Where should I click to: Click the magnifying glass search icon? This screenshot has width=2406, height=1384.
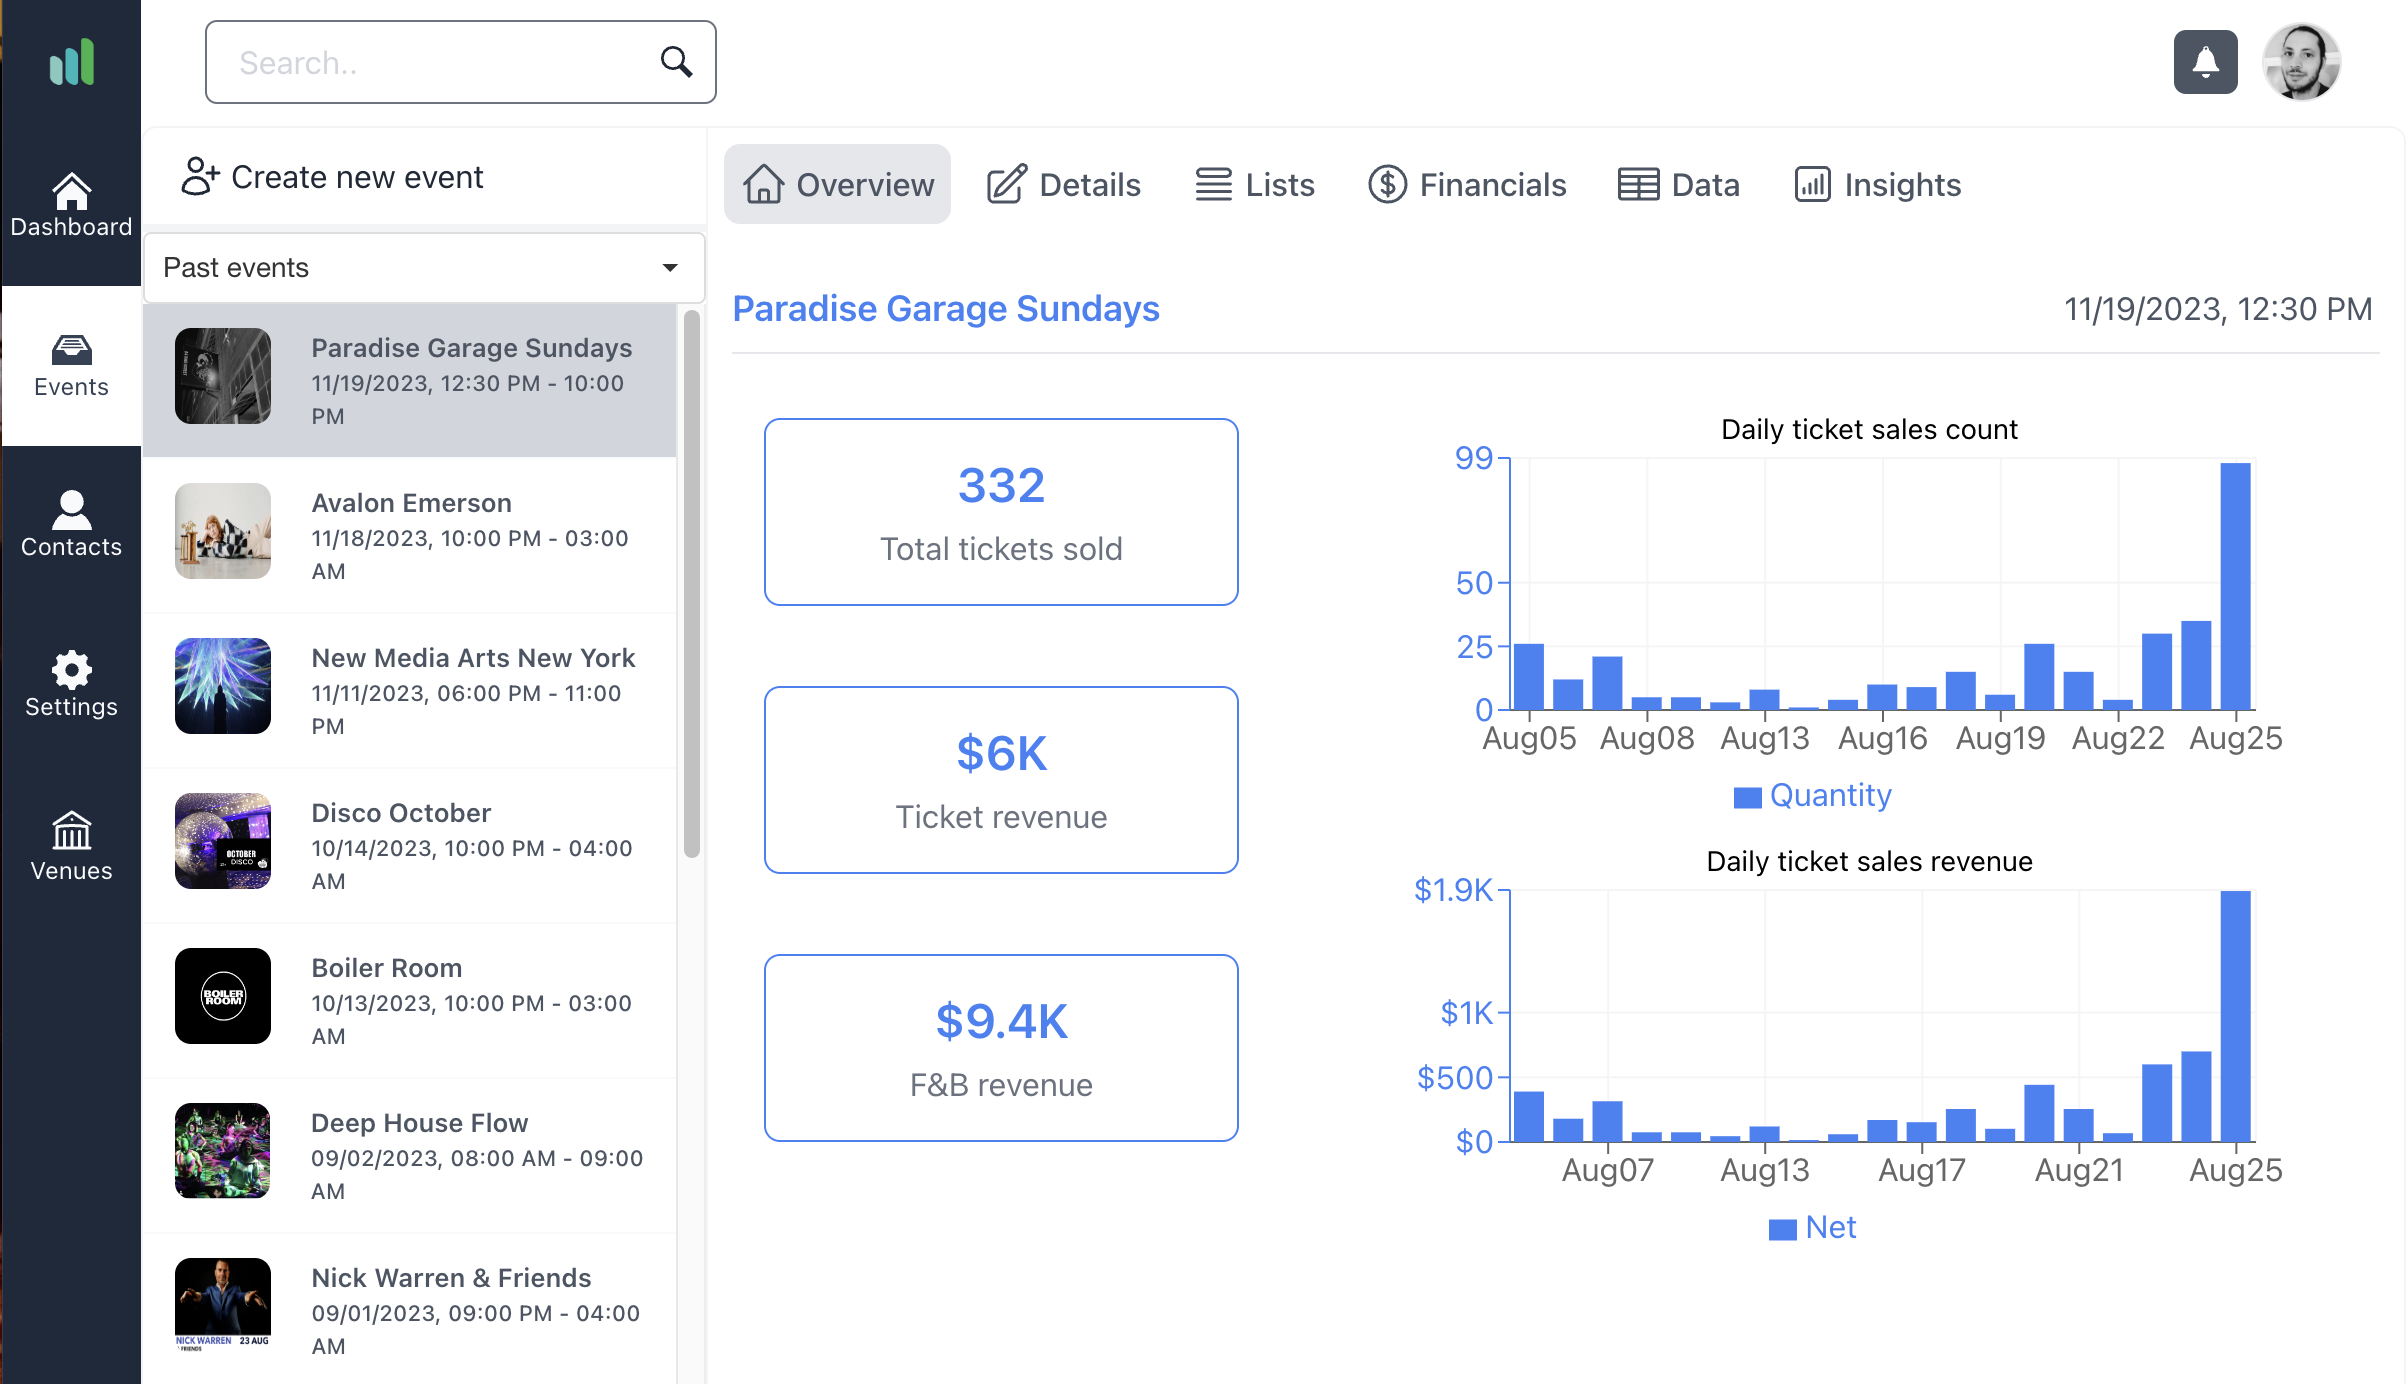point(676,62)
